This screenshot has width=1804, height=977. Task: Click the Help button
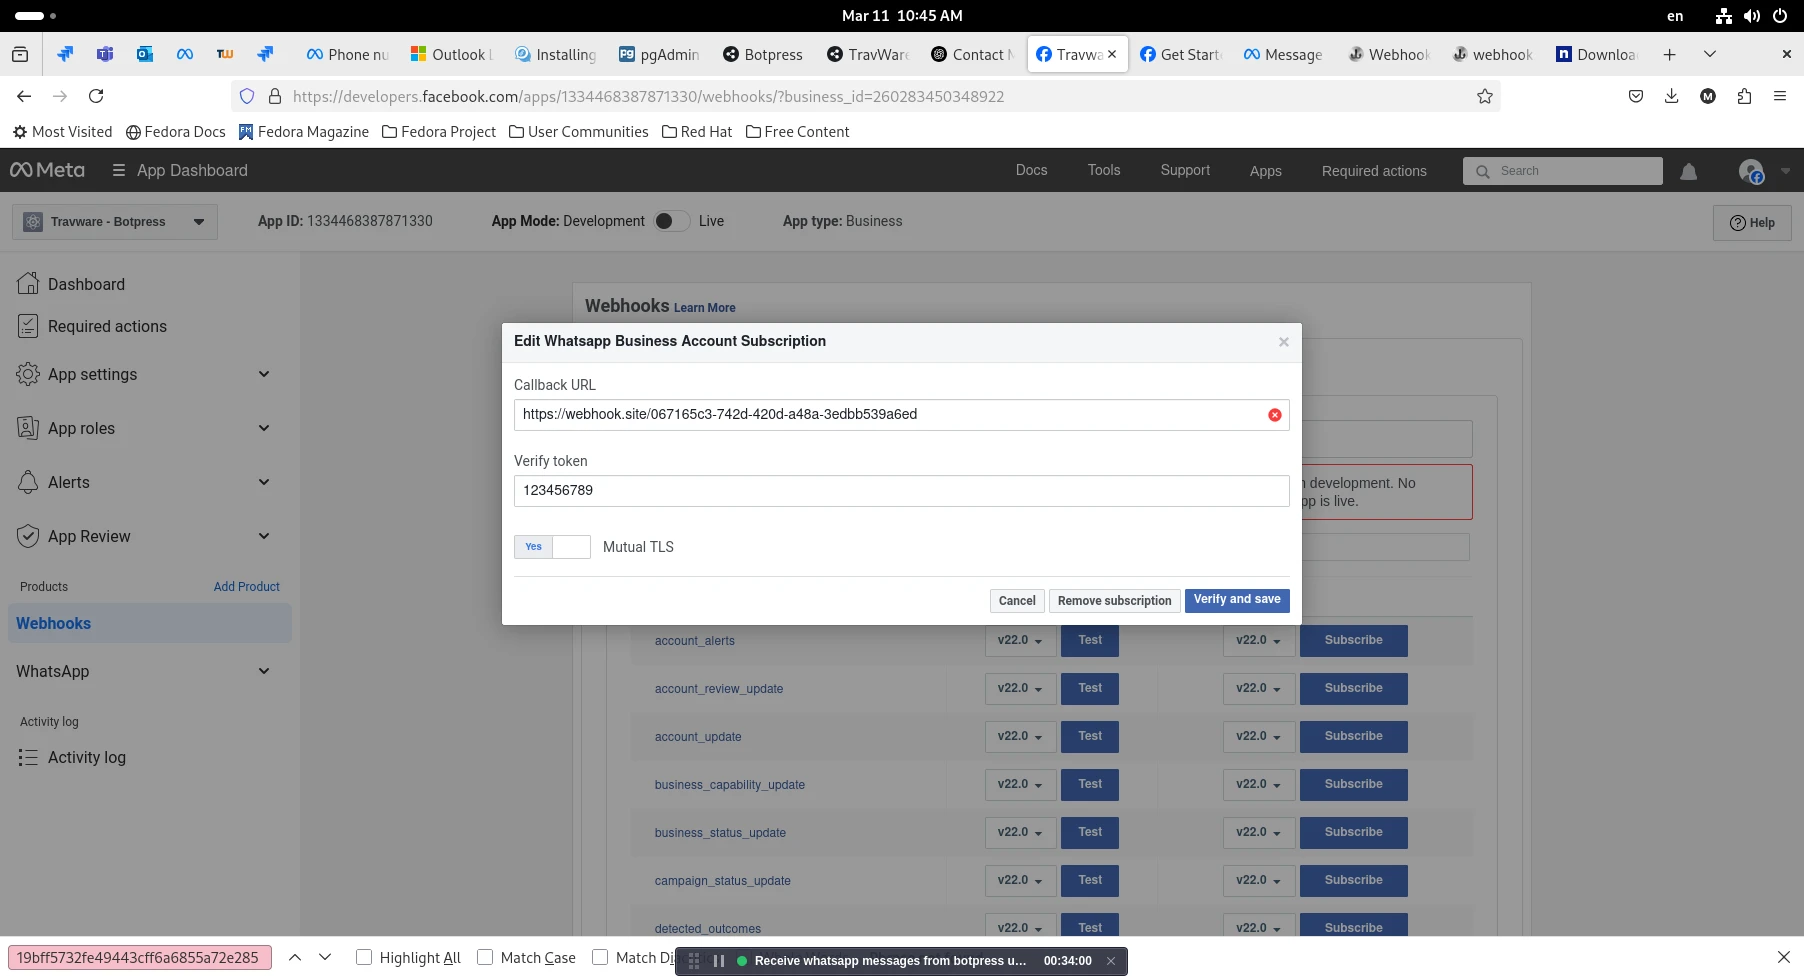point(1752,223)
